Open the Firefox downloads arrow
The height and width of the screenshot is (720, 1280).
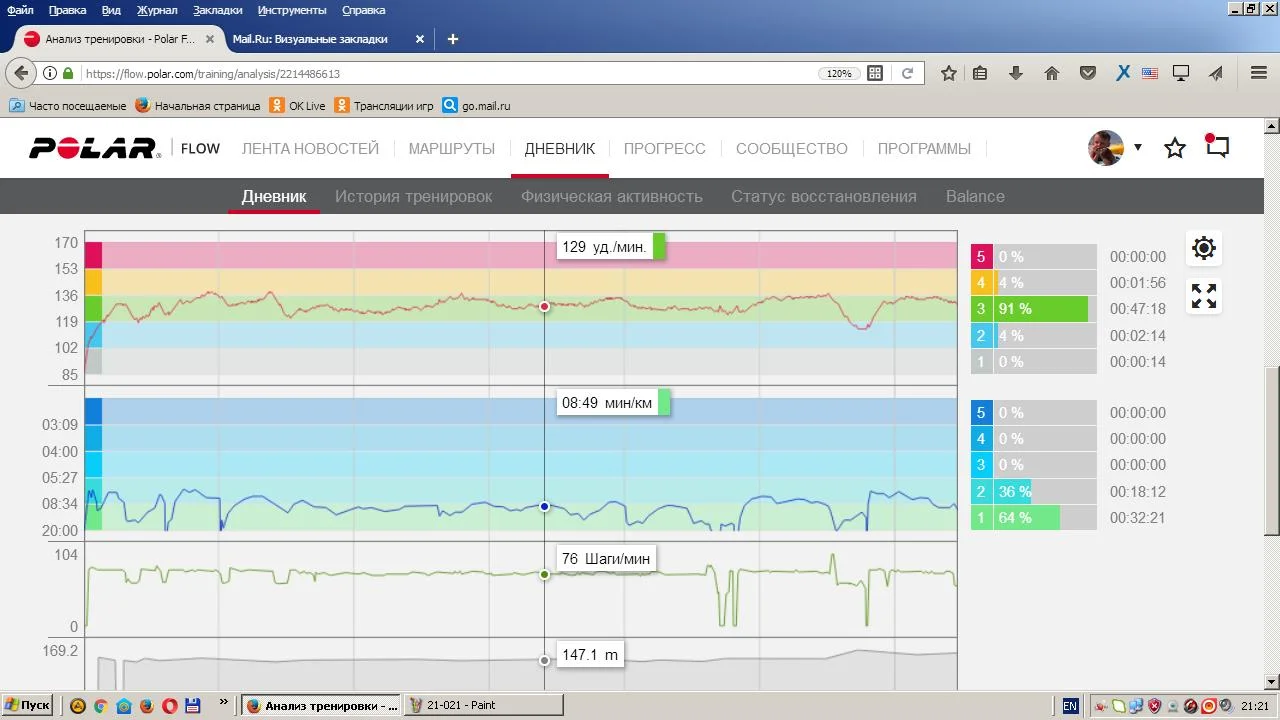click(x=1016, y=73)
